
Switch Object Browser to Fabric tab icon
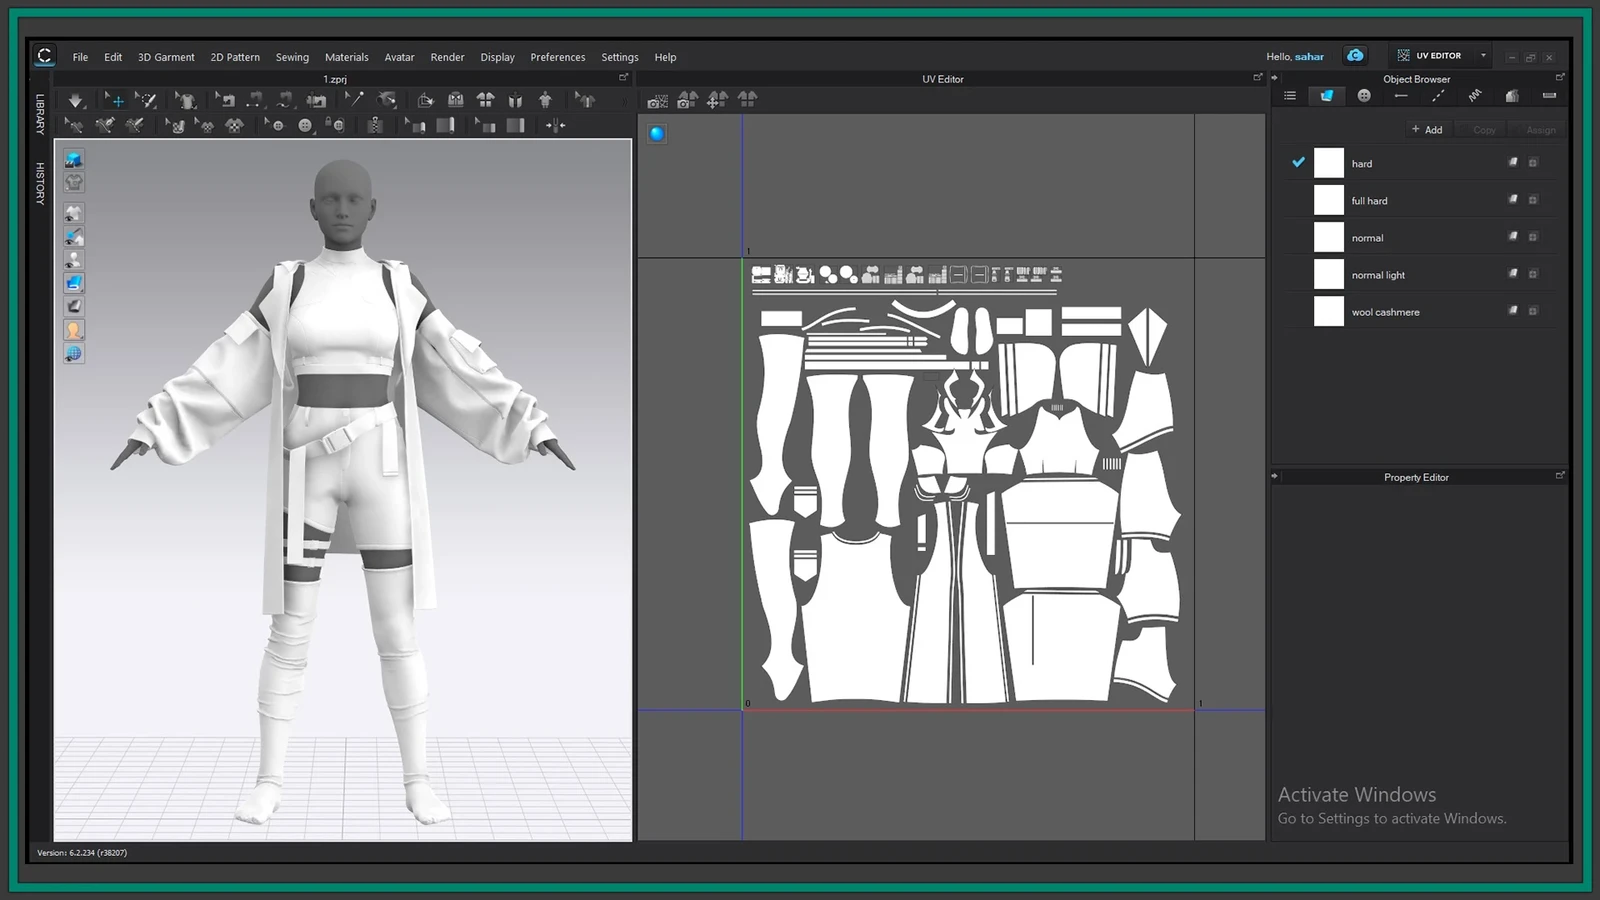click(1327, 96)
